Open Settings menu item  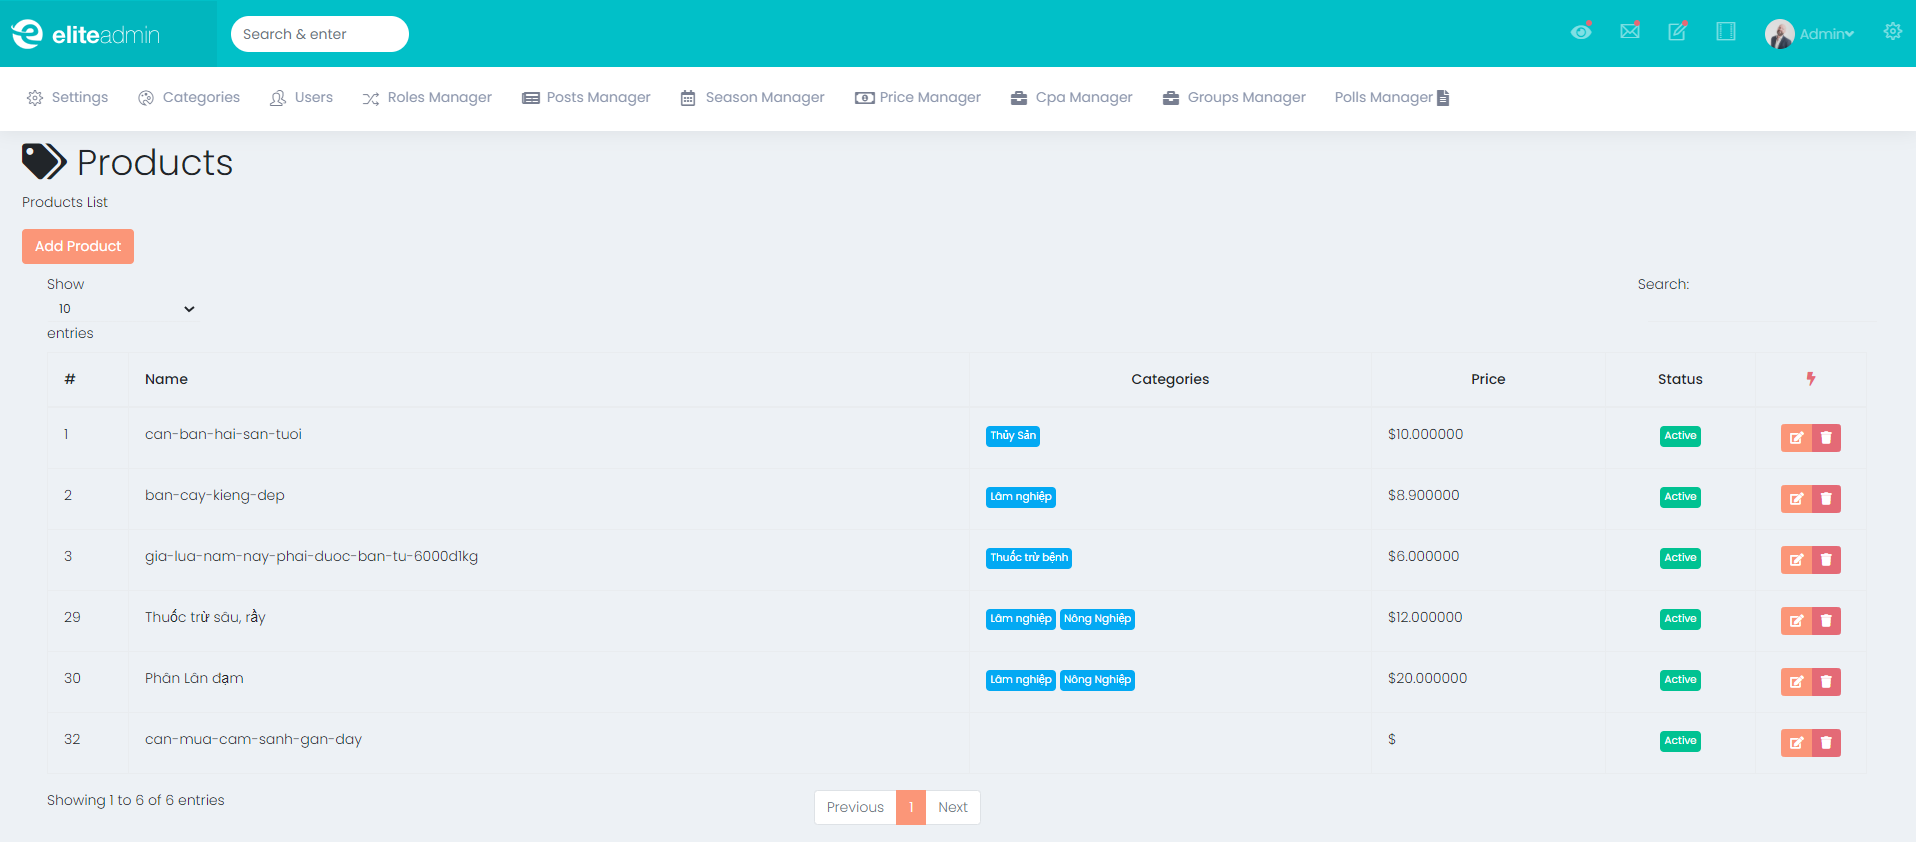click(x=68, y=97)
